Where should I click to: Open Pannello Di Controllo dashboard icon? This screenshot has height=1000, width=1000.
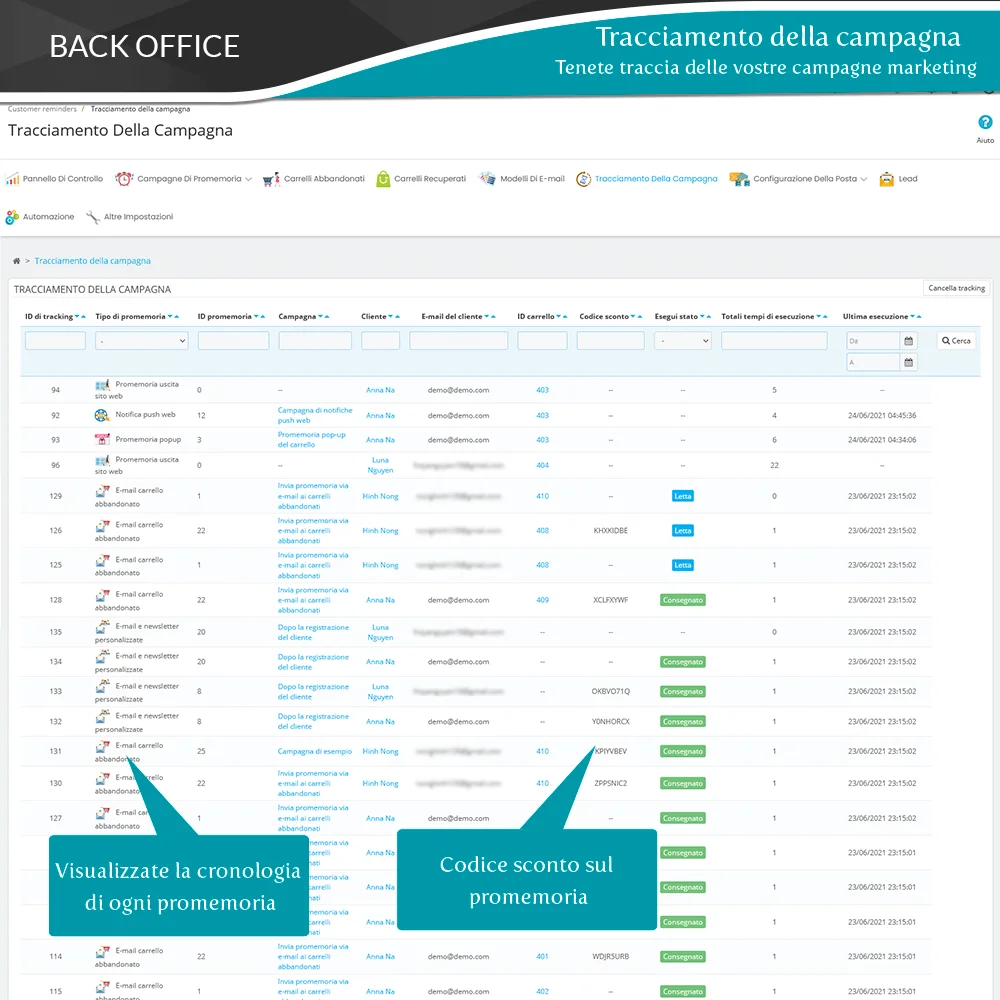click(x=13, y=179)
